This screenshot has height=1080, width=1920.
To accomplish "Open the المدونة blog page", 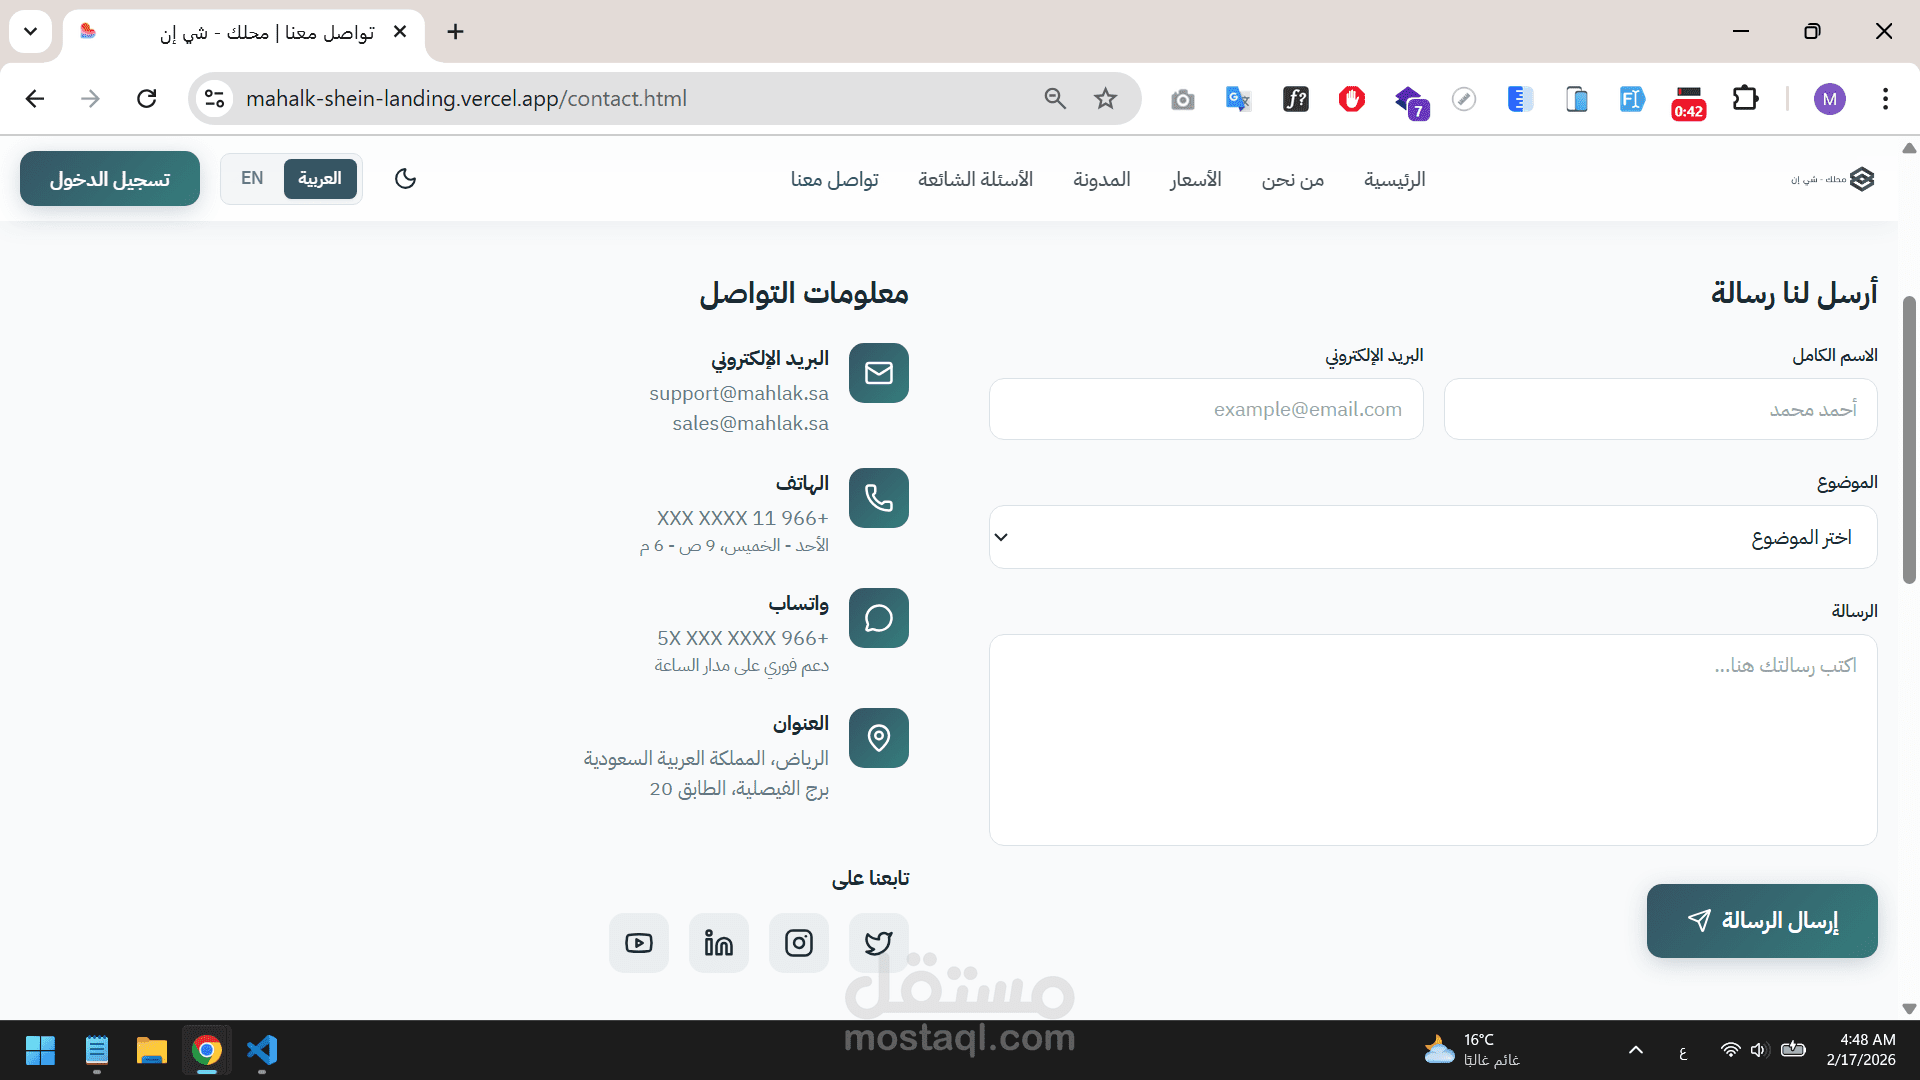I will coord(1101,180).
